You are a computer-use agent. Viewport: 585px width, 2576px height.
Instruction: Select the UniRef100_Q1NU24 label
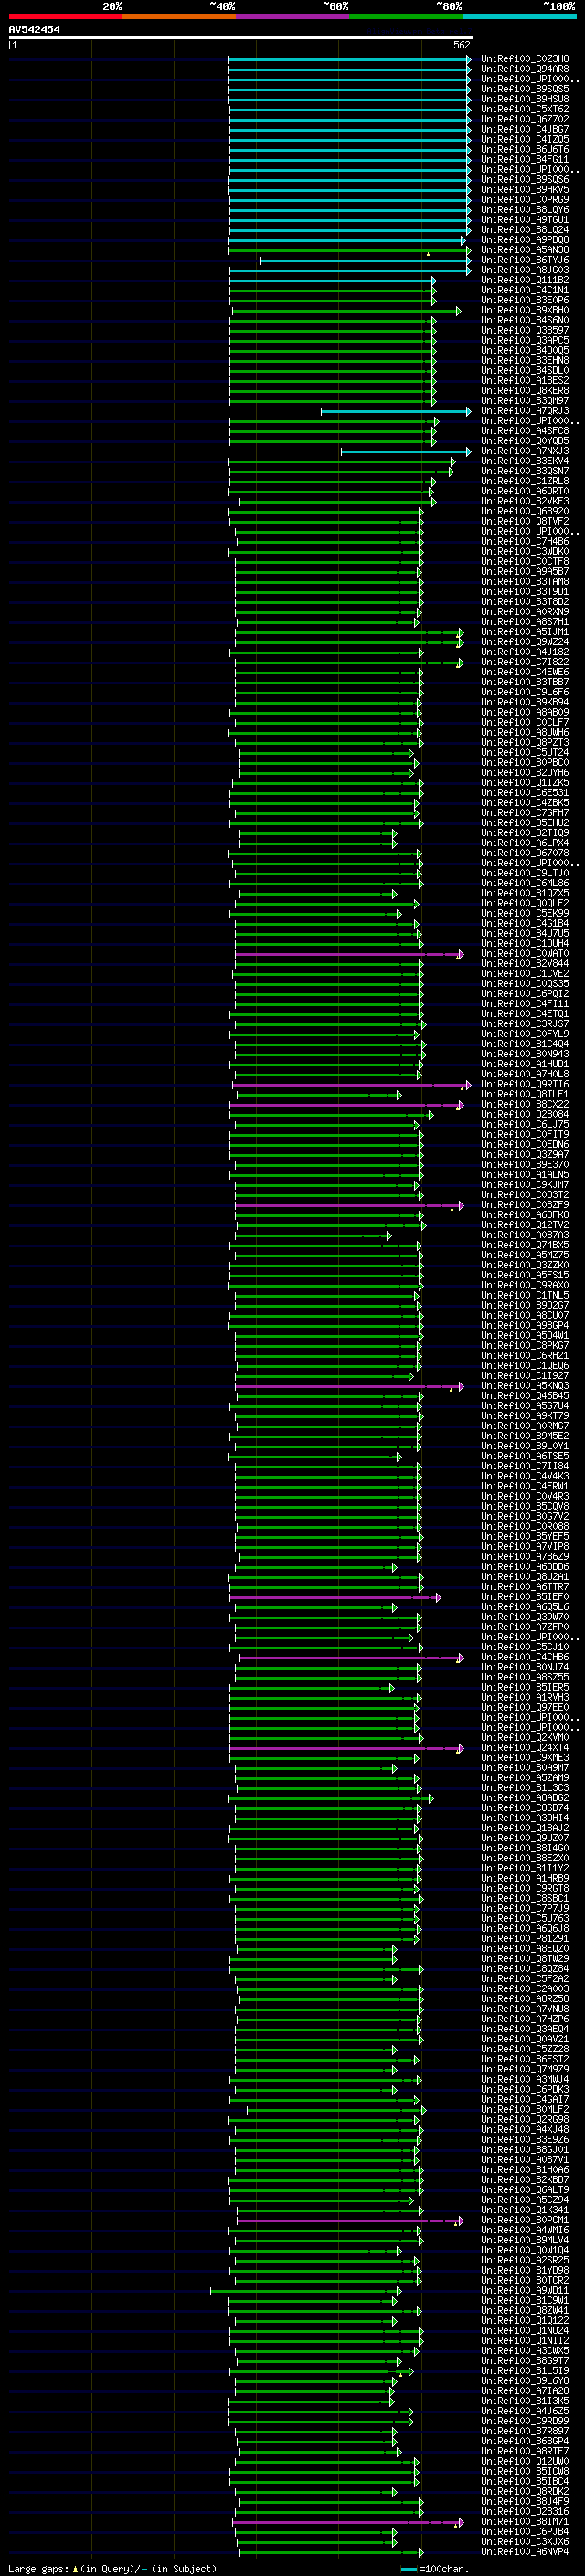click(525, 2330)
